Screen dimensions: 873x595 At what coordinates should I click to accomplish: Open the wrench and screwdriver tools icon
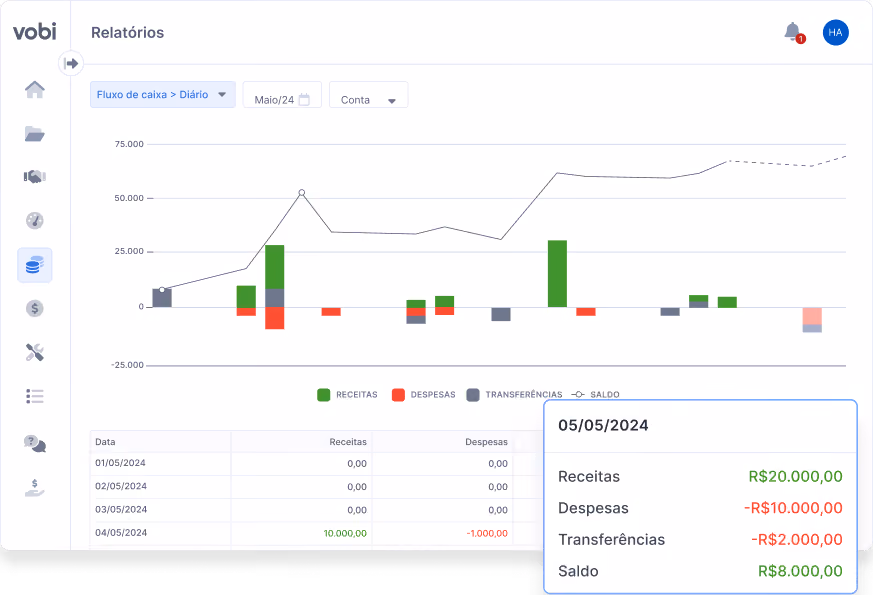[35, 352]
